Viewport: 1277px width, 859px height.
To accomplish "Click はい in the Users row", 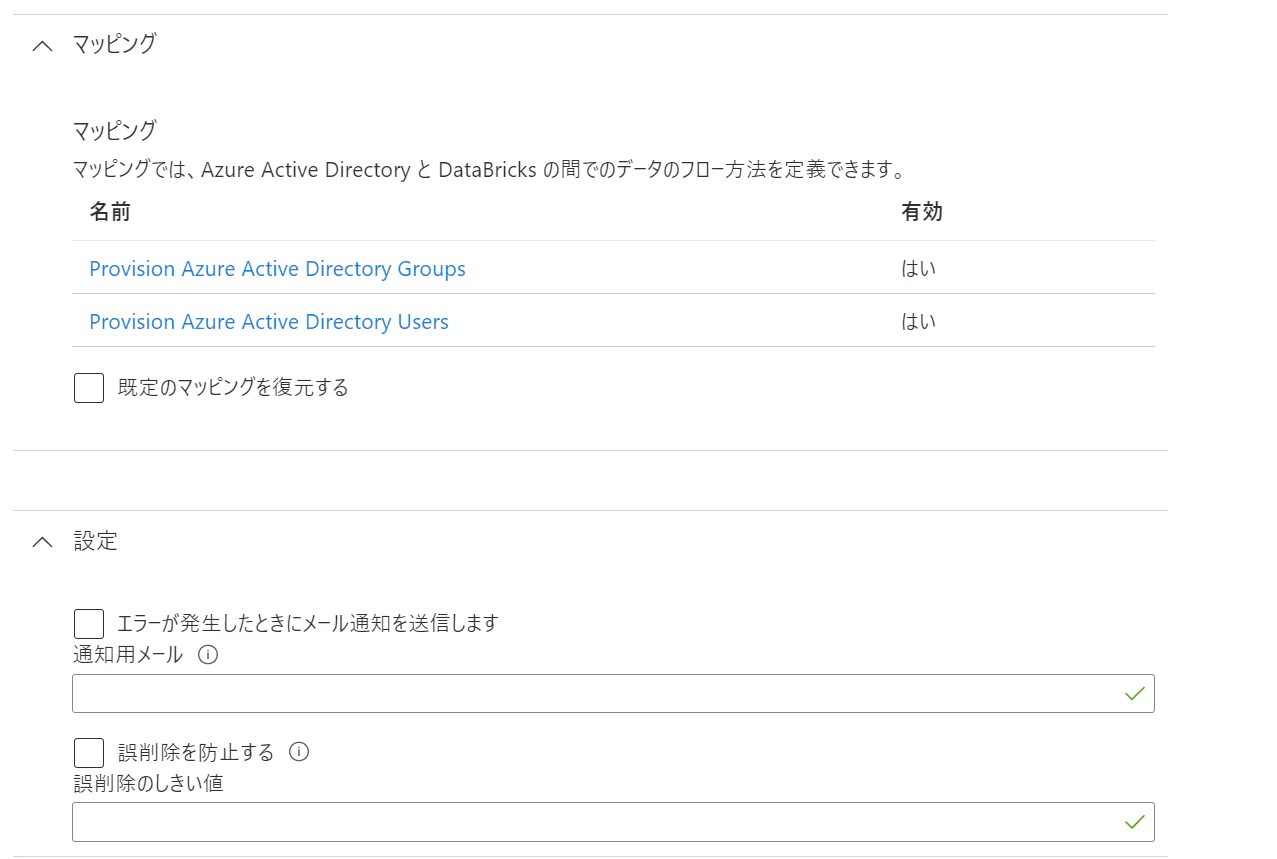I will pos(919,322).
